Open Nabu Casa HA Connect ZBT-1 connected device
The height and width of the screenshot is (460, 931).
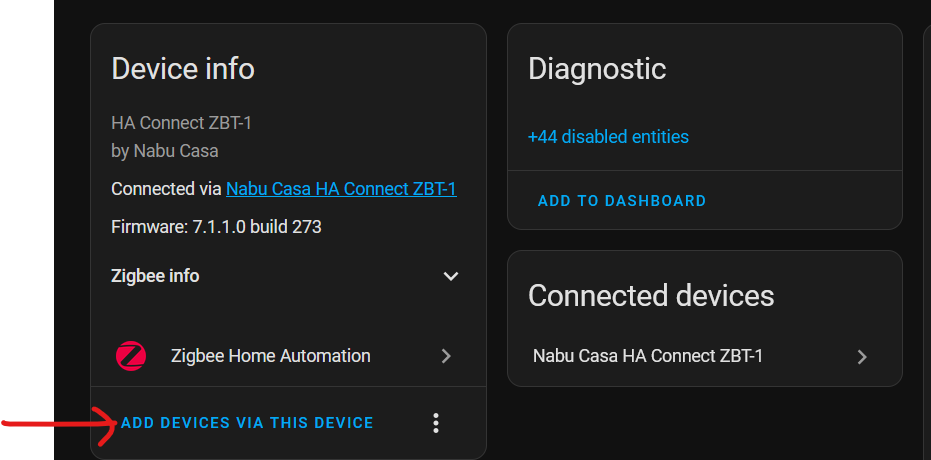705,356
